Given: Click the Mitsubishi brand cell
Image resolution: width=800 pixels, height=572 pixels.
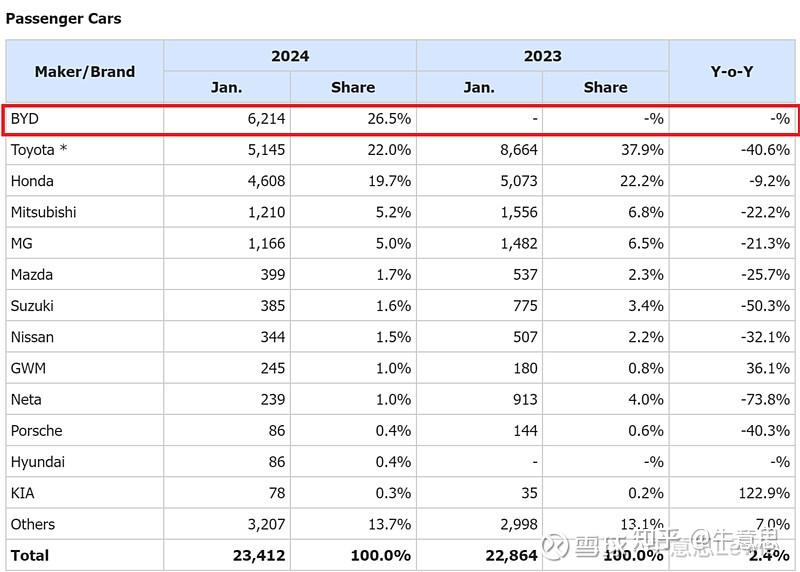Looking at the screenshot, I should pos(85,212).
